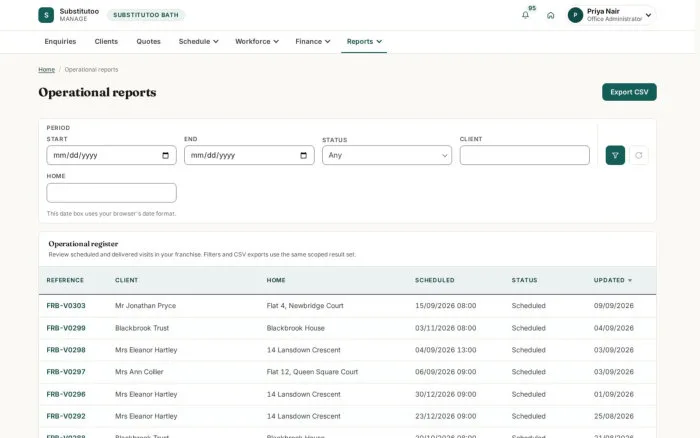Click Blackbrook House in FRB-V0299 row

[296, 328]
